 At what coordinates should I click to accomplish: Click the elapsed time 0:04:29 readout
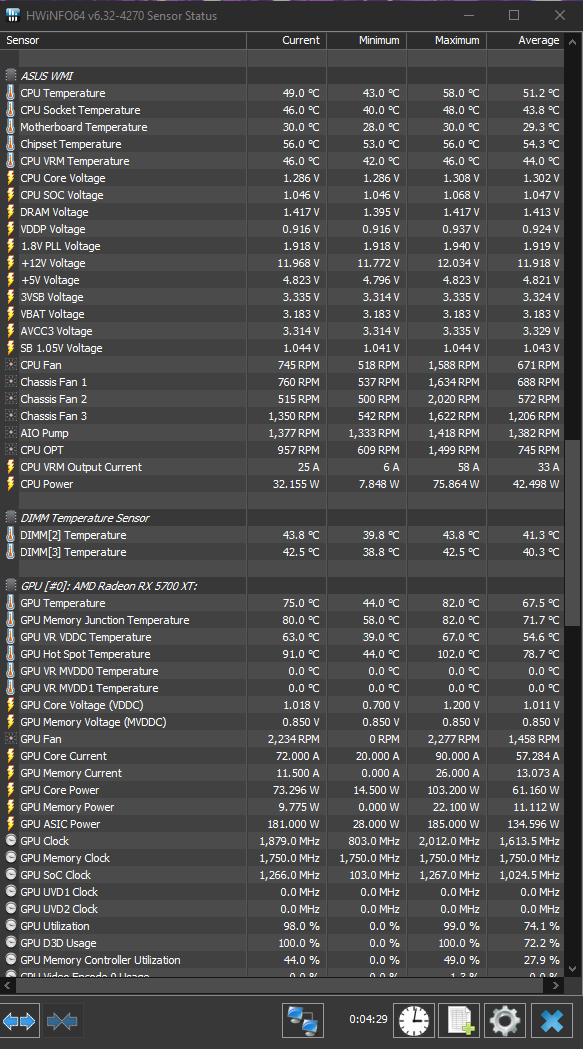tap(368, 1020)
